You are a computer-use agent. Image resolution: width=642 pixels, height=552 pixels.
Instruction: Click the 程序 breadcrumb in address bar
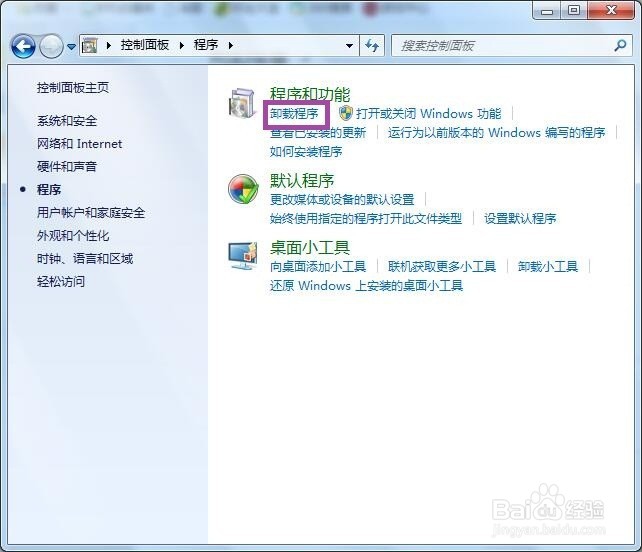click(206, 45)
